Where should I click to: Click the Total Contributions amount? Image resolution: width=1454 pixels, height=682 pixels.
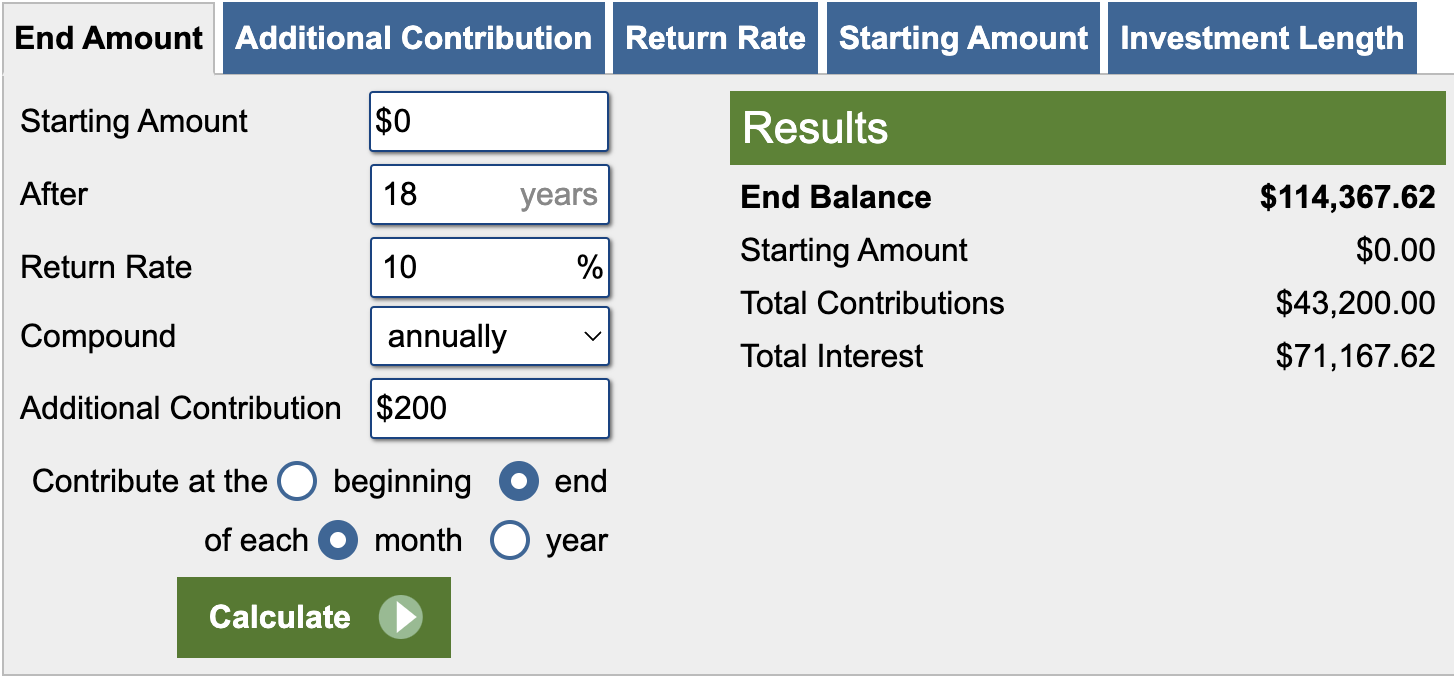pos(1355,303)
